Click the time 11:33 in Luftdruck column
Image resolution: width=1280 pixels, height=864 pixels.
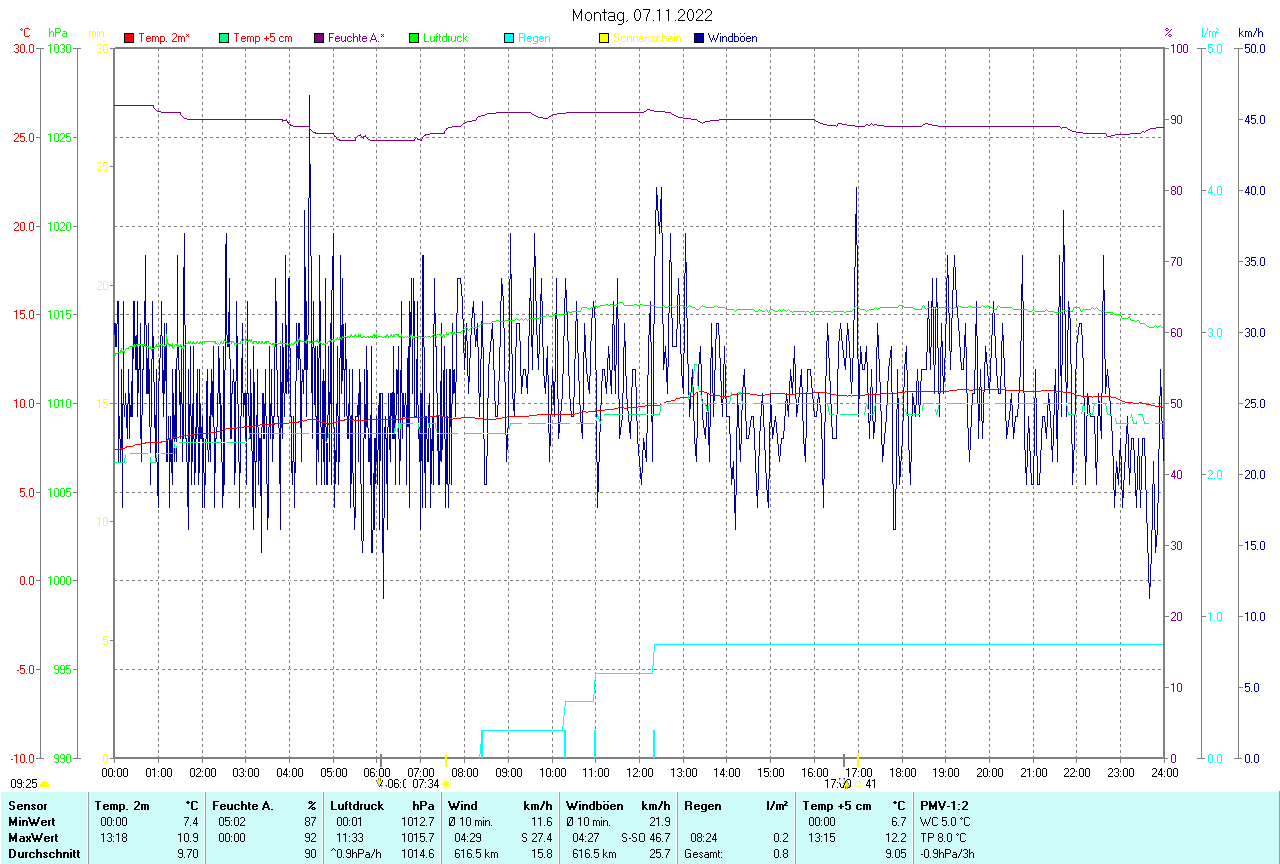point(351,837)
